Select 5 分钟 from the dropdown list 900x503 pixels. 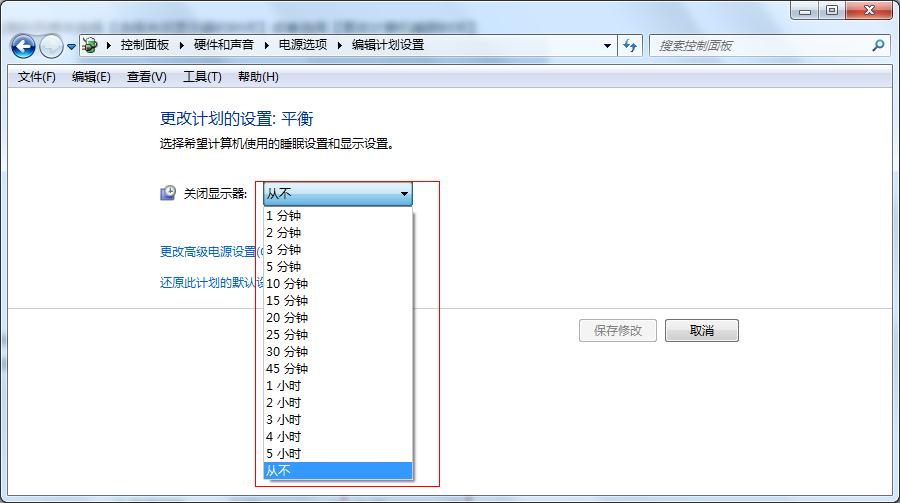[338, 266]
